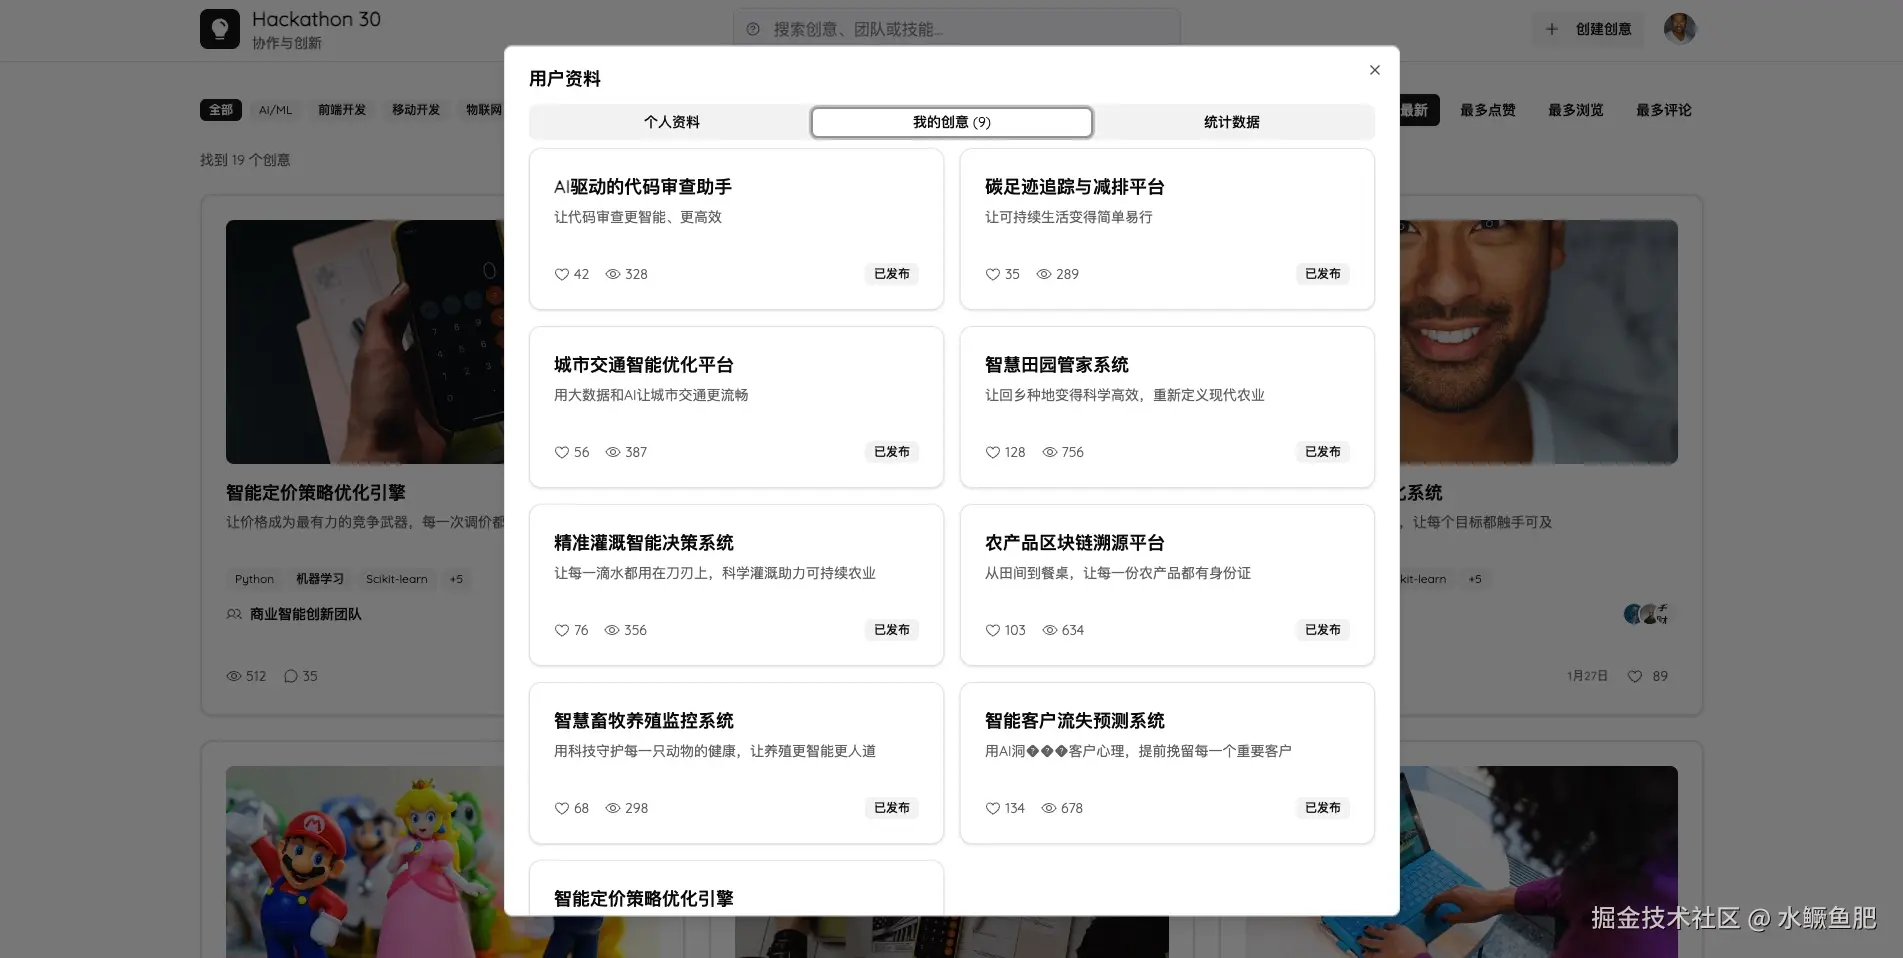Click the Hackathon 30 lightbulb logo
The image size is (1903, 958).
[x=221, y=29]
